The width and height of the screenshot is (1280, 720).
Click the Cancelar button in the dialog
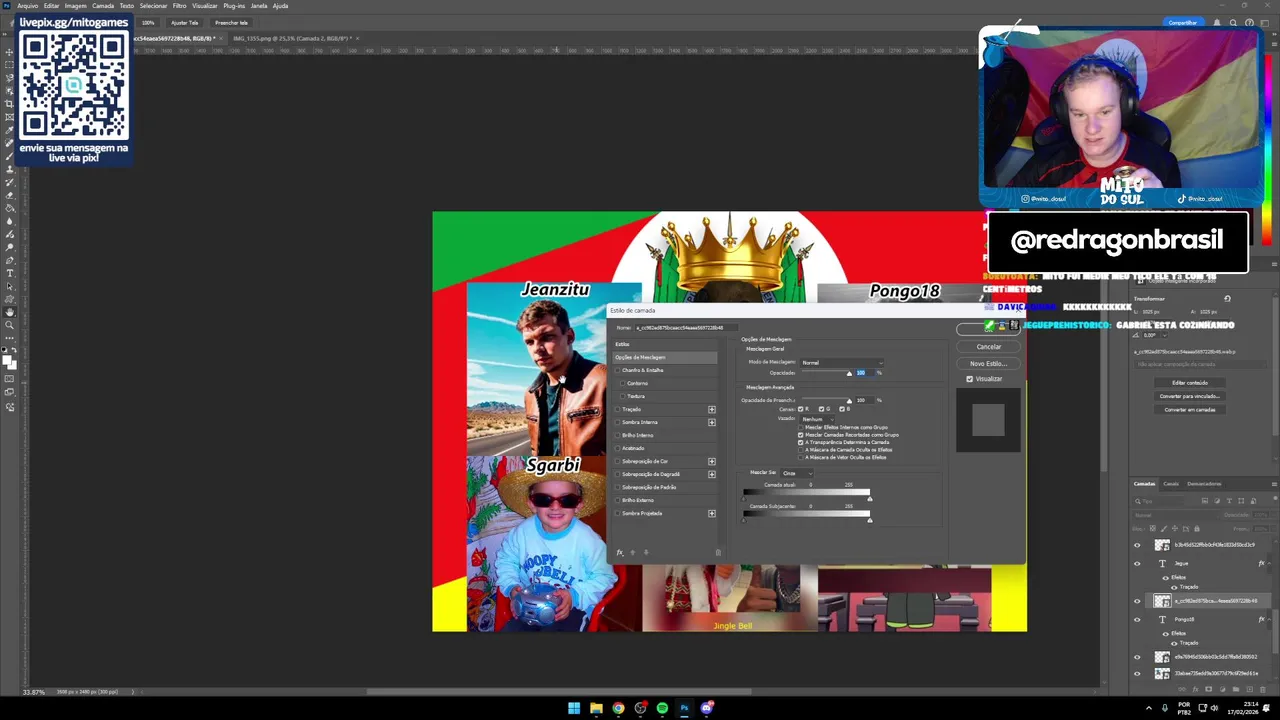click(988, 347)
